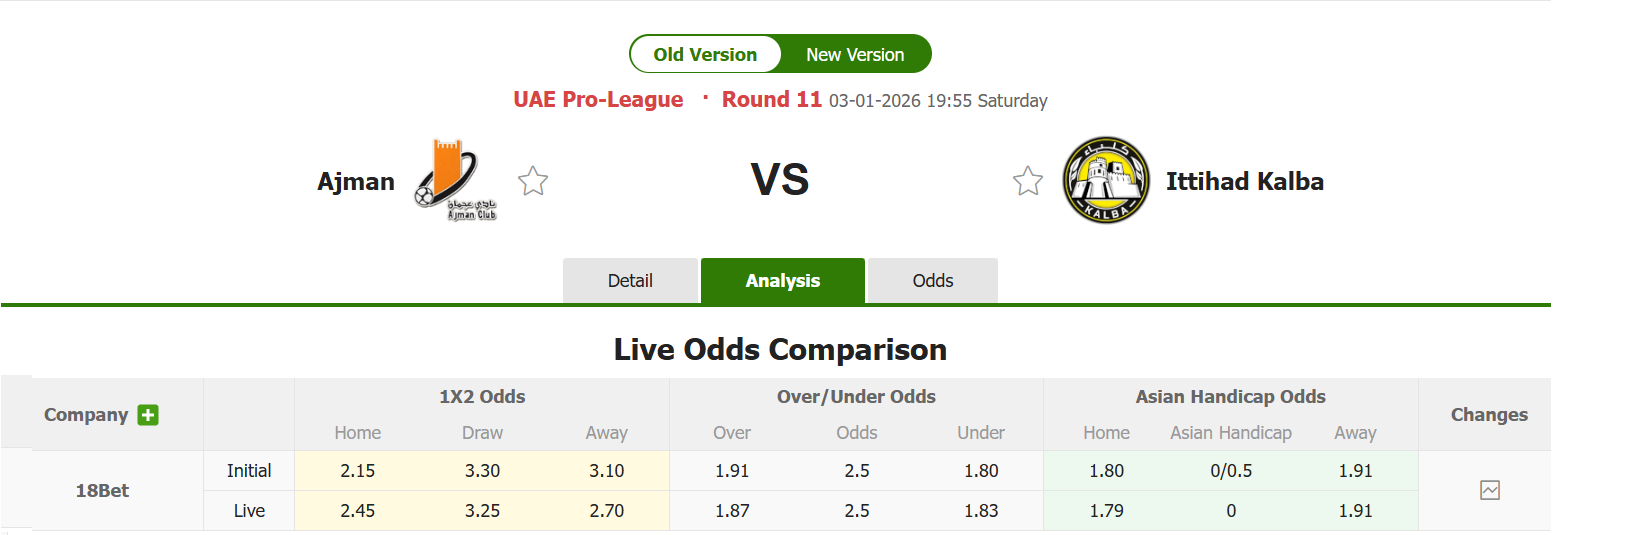
Task: Add a company with the green plus icon
Action: [x=148, y=415]
